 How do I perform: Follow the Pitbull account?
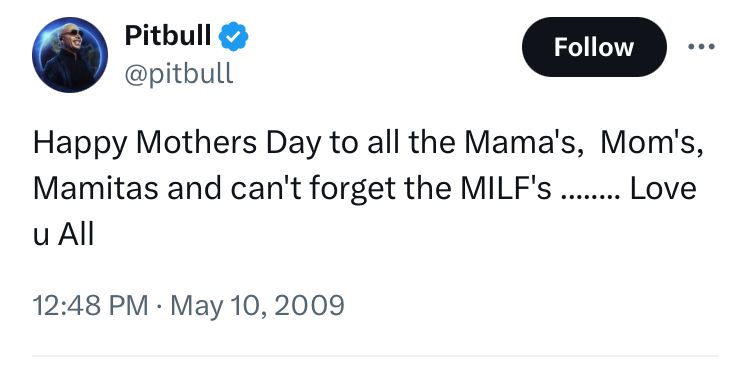pyautogui.click(x=594, y=47)
